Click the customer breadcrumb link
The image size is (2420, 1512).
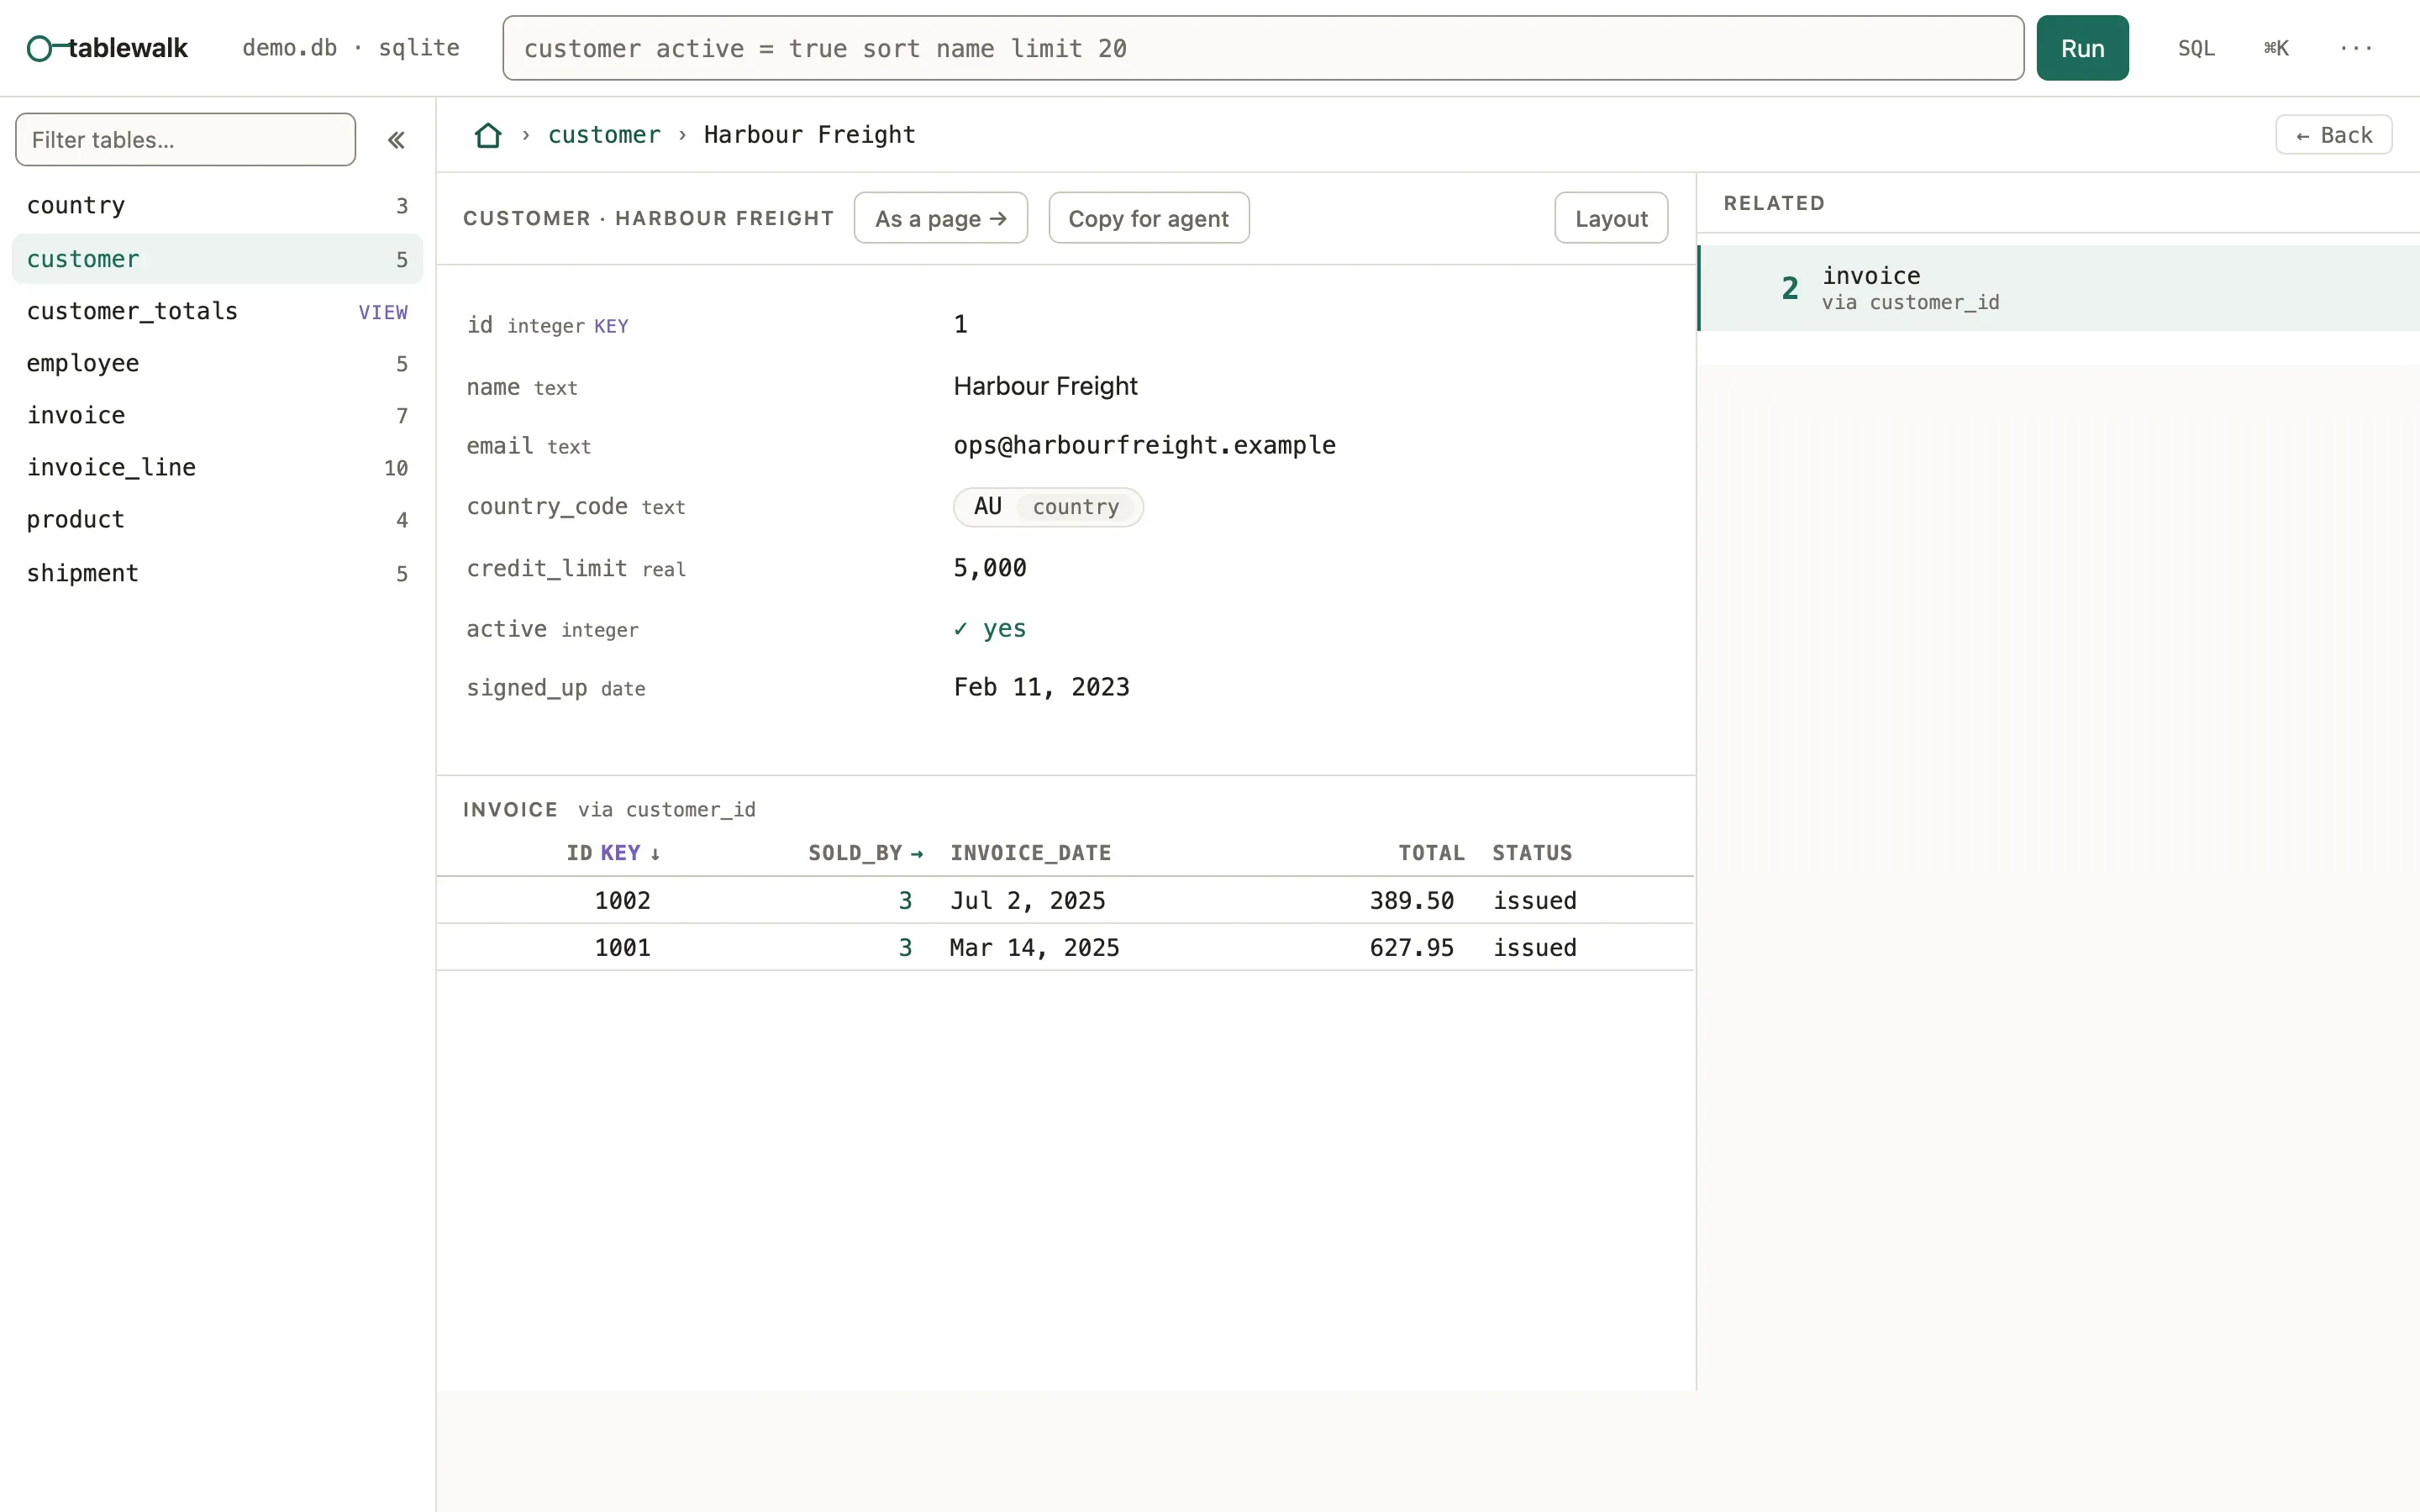point(604,135)
